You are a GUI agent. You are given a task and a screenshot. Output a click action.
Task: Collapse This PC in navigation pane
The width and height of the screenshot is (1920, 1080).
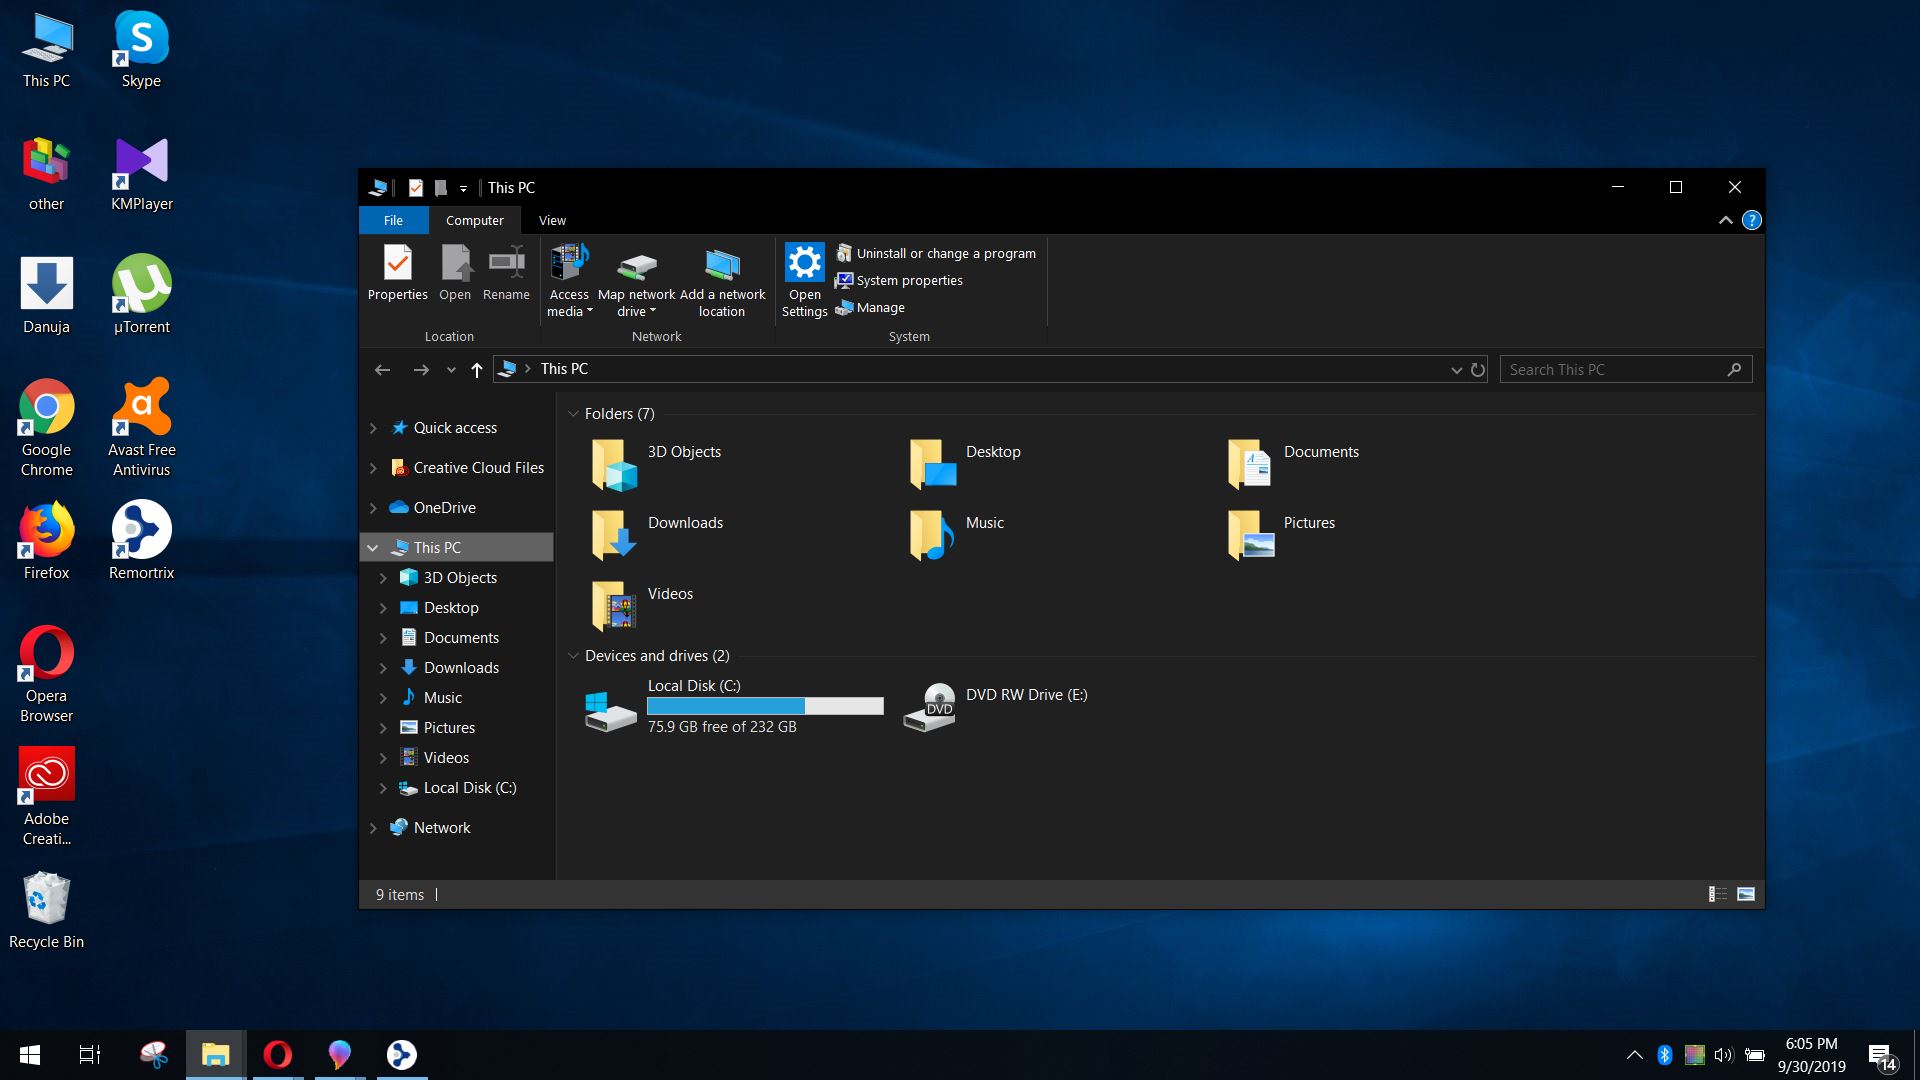pyautogui.click(x=373, y=548)
